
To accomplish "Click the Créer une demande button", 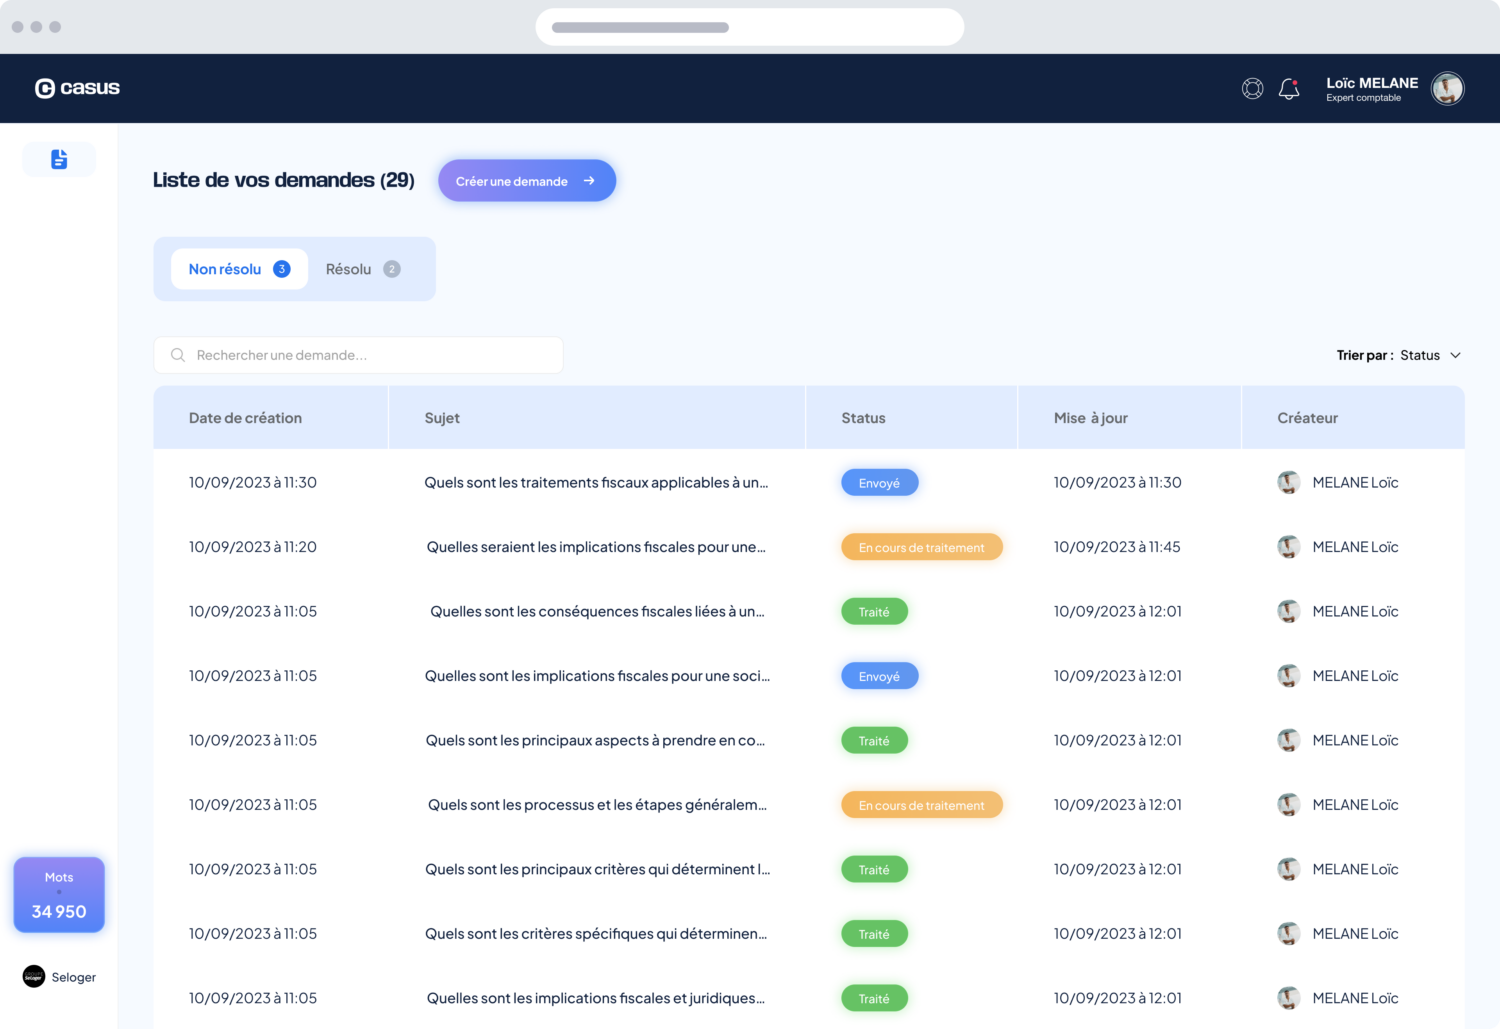I will [x=527, y=181].
